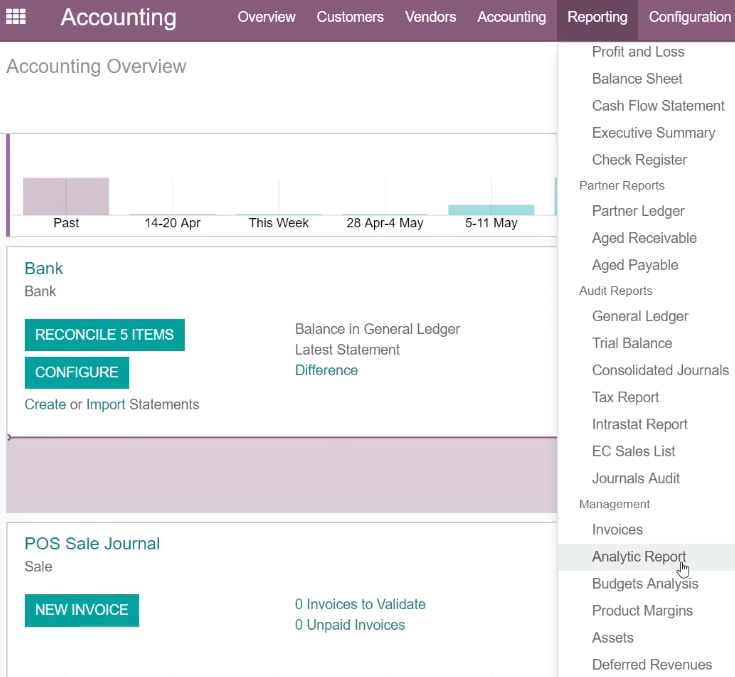
Task: Click the Import statements link
Action: 105,404
